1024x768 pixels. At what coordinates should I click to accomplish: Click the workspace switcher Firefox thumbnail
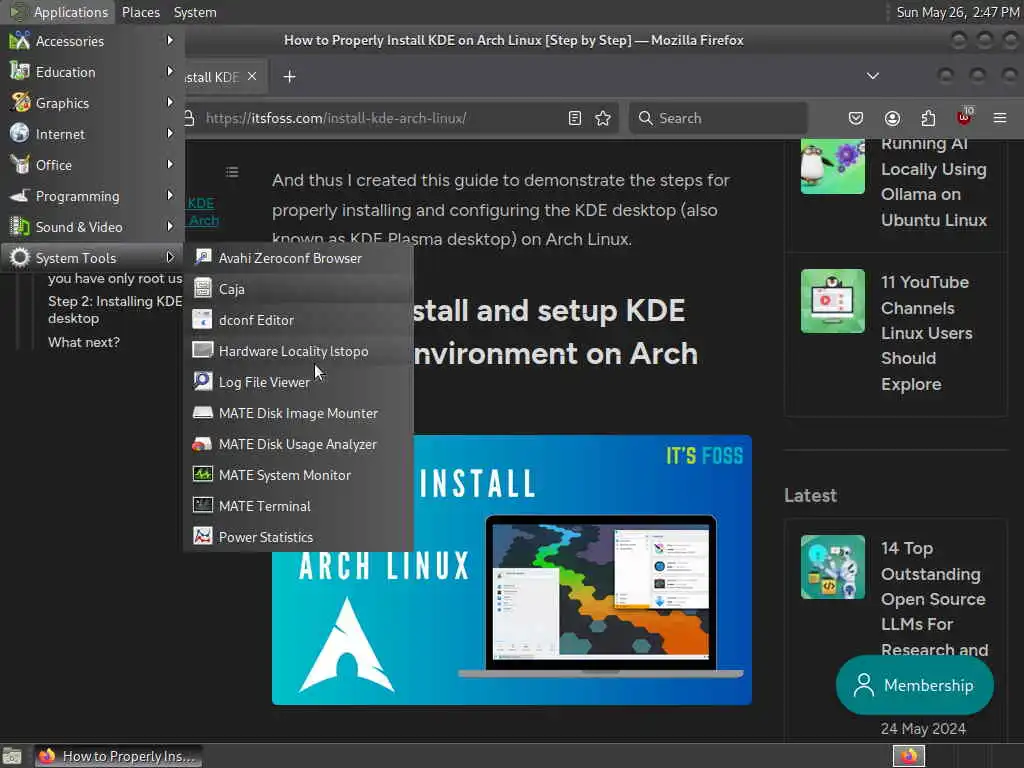pos(909,756)
